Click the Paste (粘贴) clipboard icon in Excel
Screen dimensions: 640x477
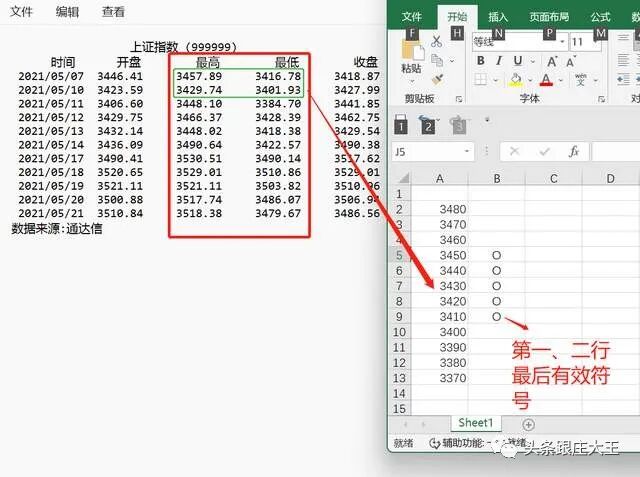click(x=411, y=50)
